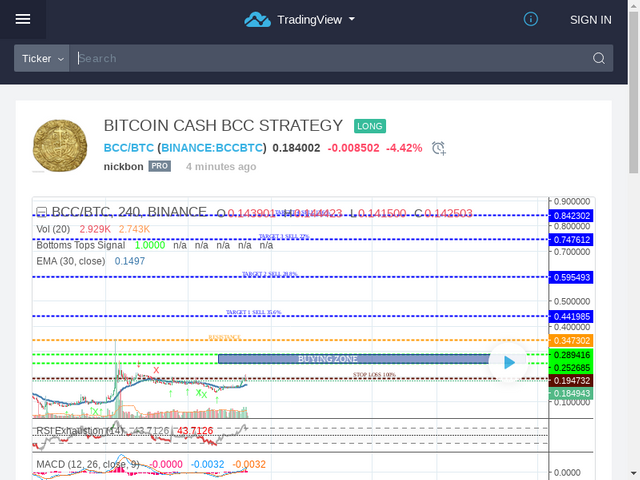Click the scrollbar down arrow
640x480 pixels.
tap(633, 473)
